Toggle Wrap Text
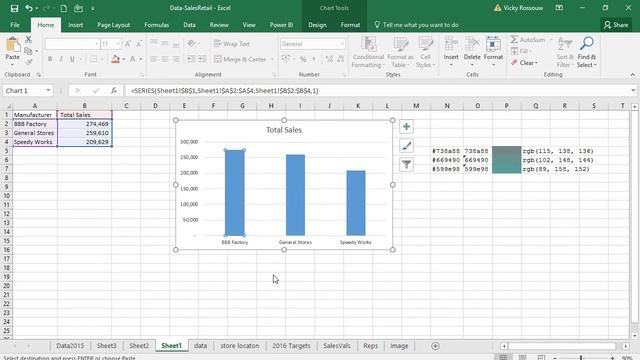640x360 pixels. (x=231, y=44)
